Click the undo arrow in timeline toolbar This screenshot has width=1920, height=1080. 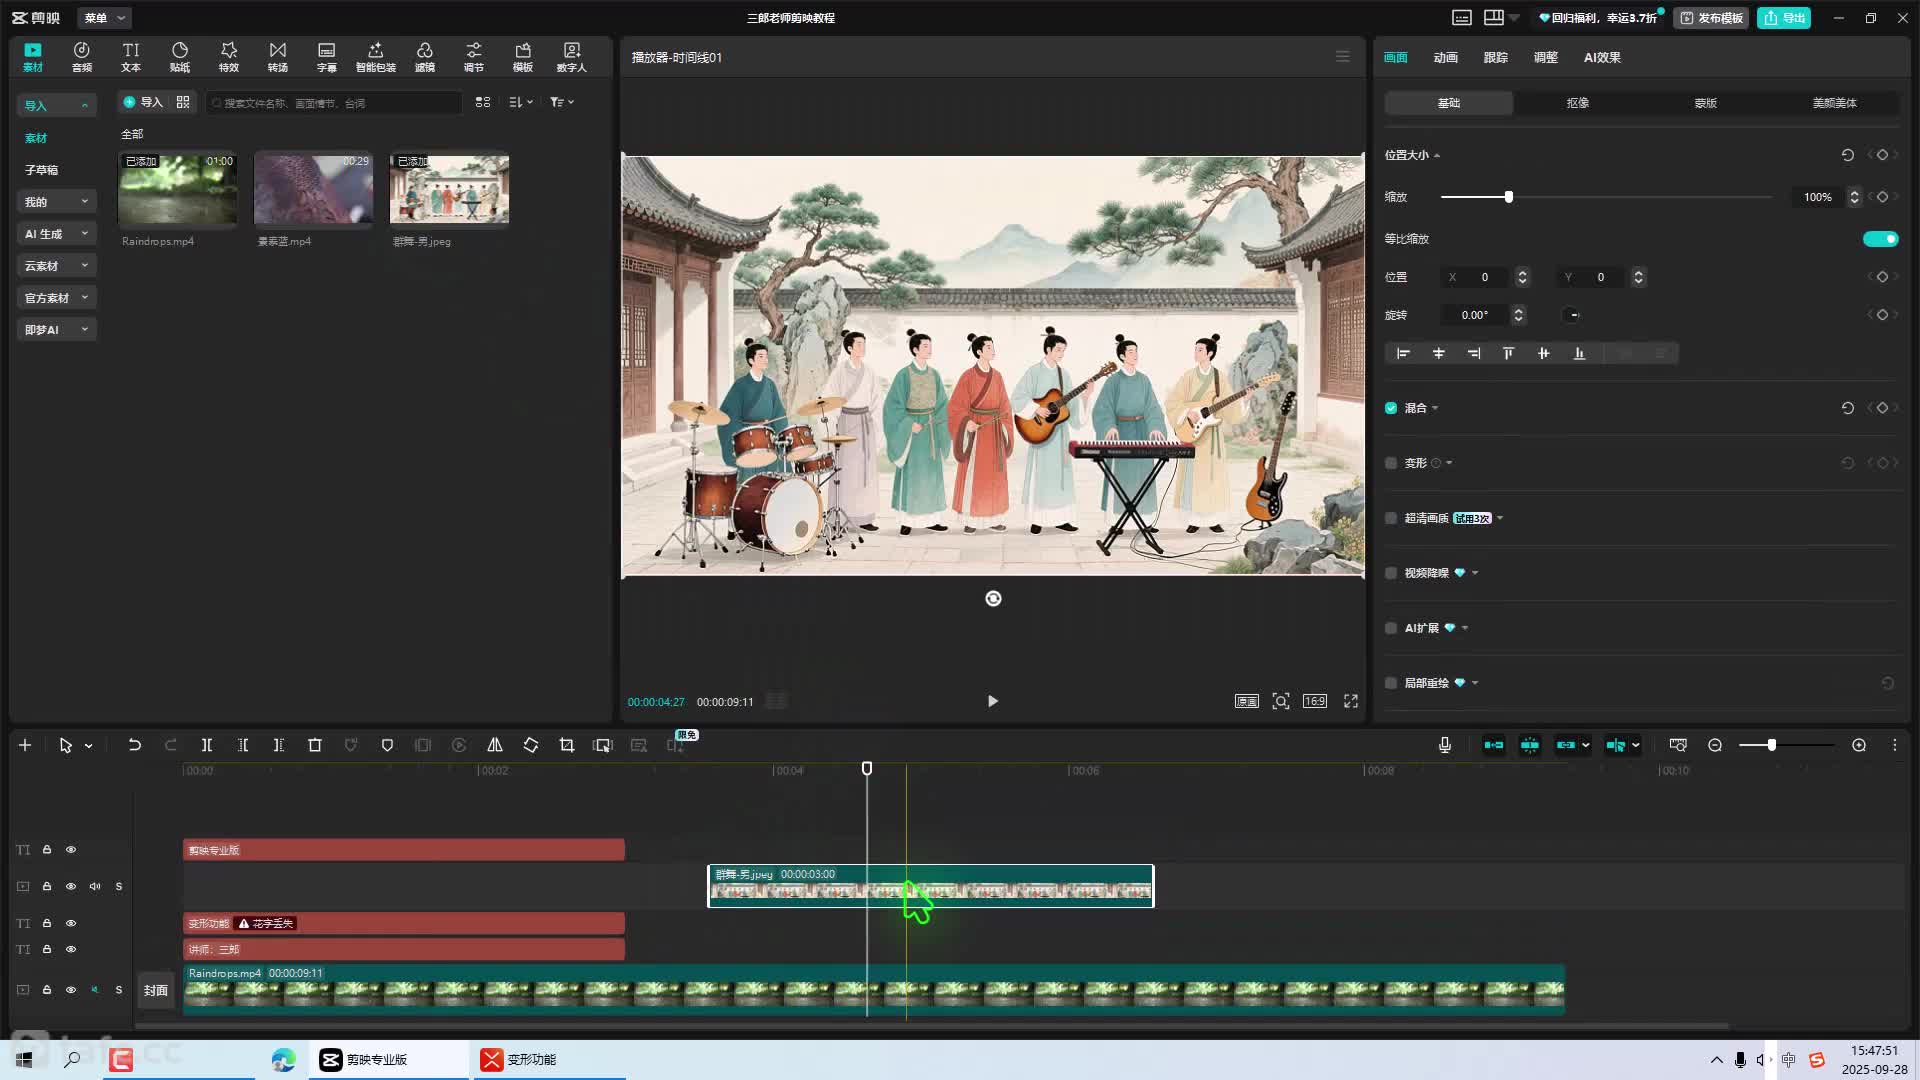134,745
